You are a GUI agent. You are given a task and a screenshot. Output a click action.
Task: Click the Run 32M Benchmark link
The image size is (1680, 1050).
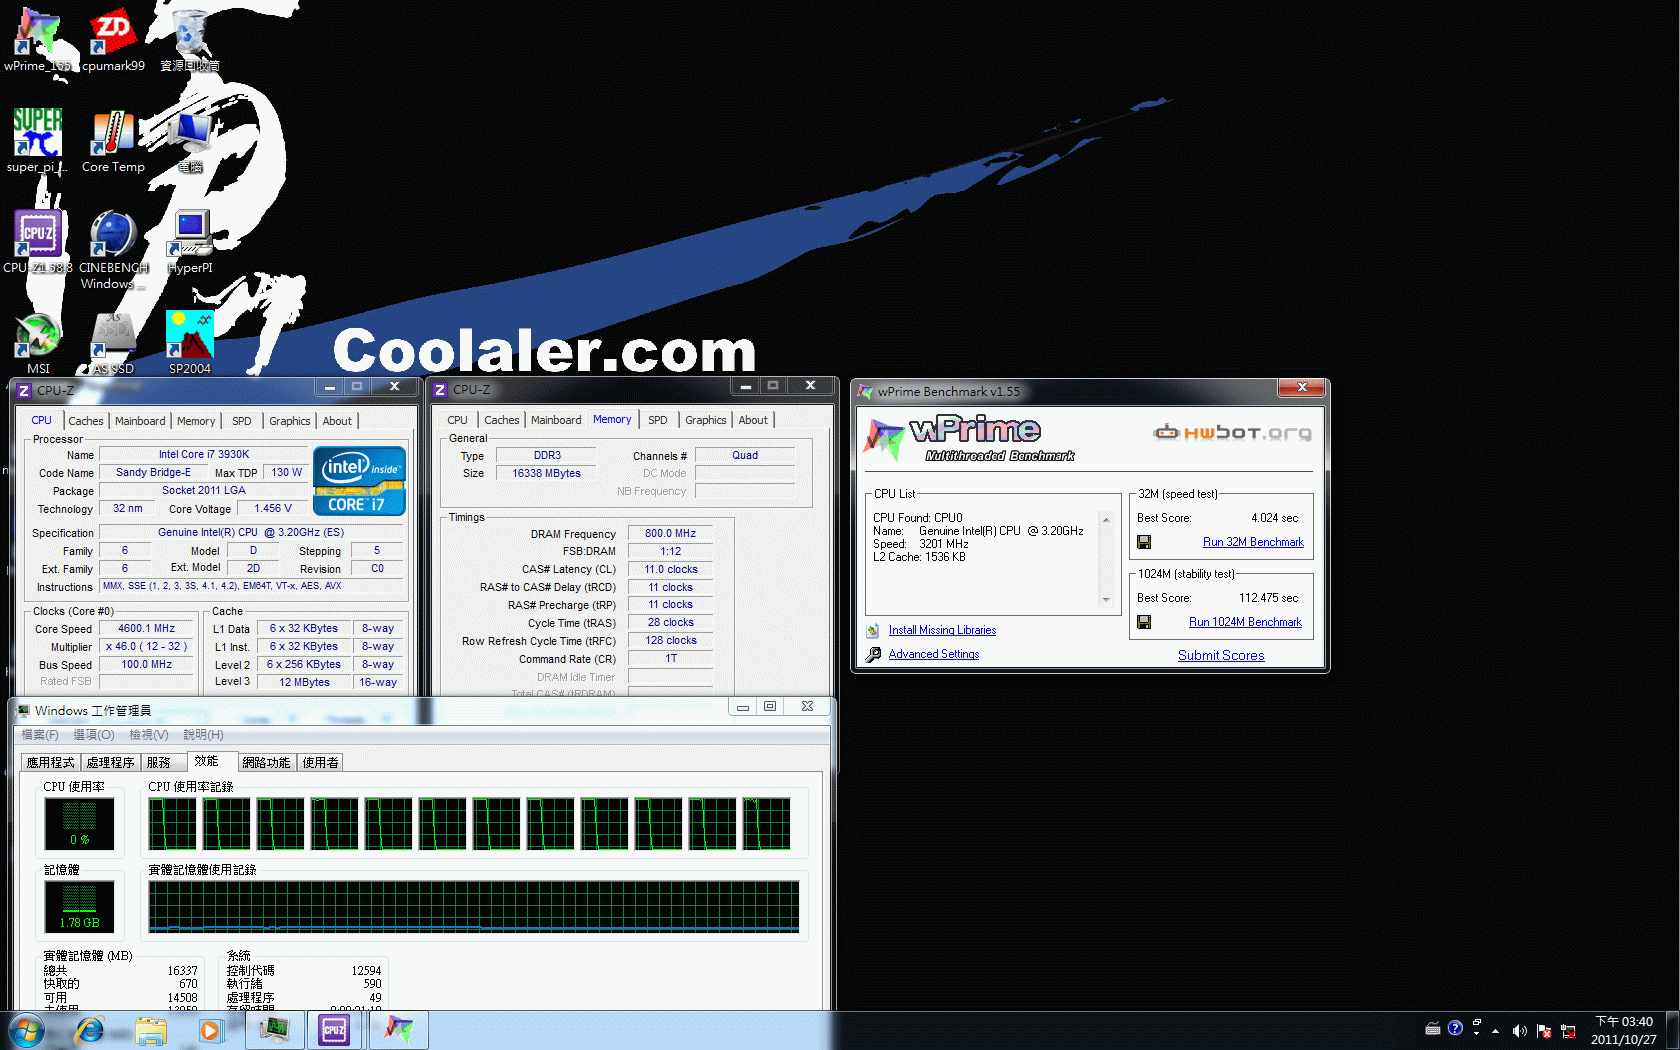click(1253, 542)
